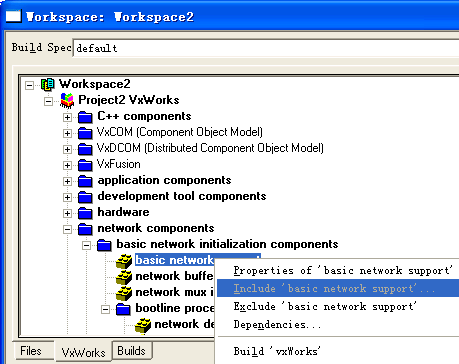Click the development tool components folder icon
Image resolution: width=459 pixels, height=364 pixels.
(85, 197)
